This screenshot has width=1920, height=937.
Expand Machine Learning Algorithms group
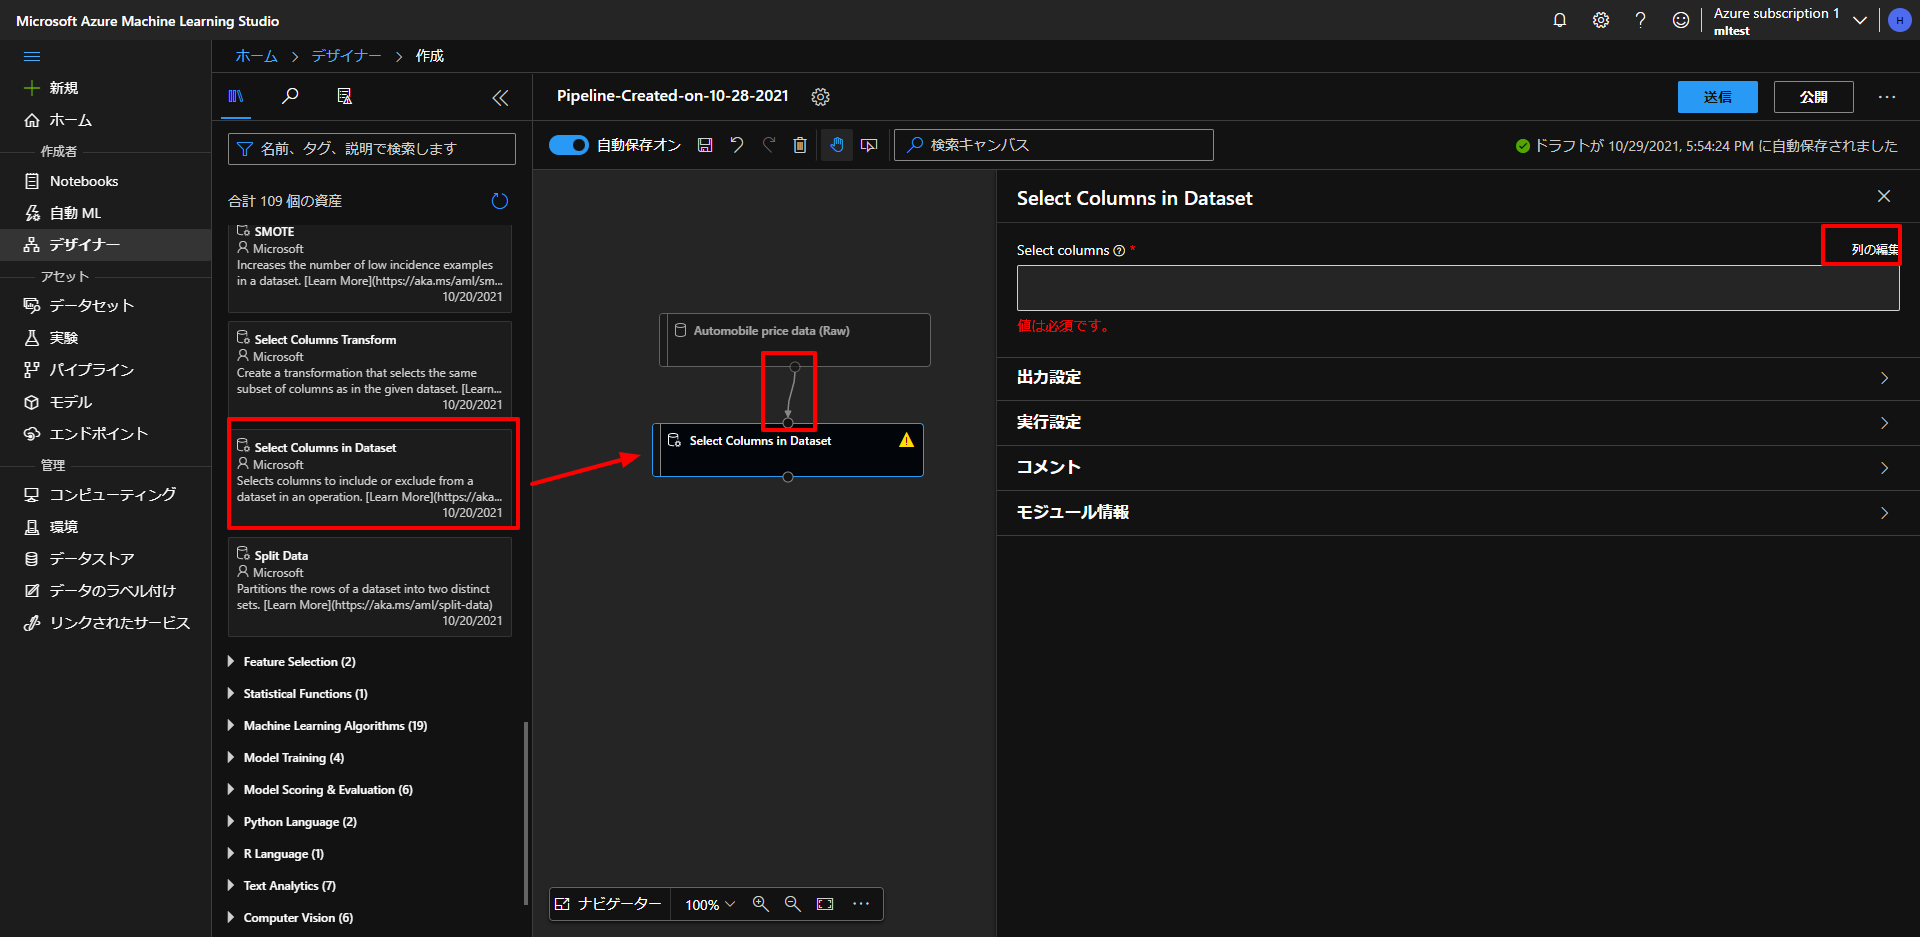point(334,726)
